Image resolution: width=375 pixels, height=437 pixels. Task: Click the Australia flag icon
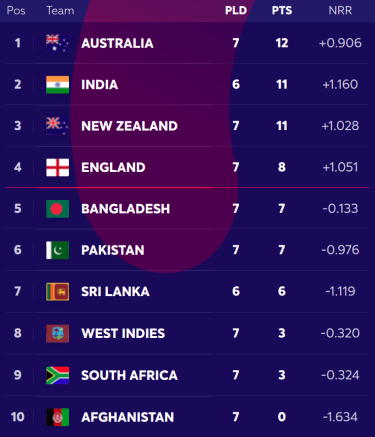pos(58,43)
